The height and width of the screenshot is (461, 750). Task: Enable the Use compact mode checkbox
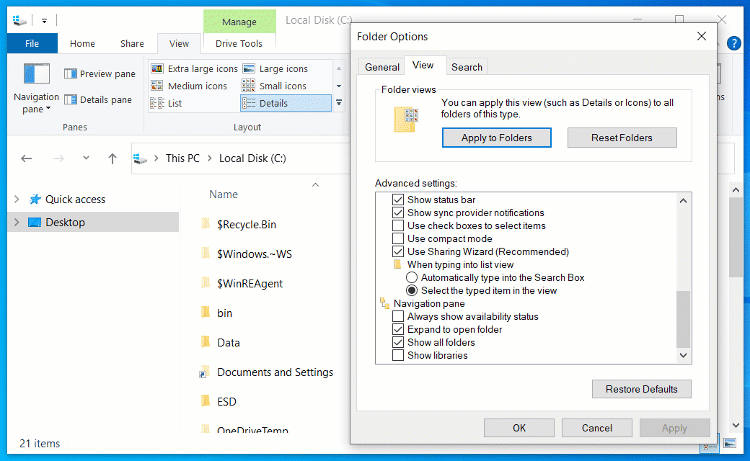pos(399,239)
